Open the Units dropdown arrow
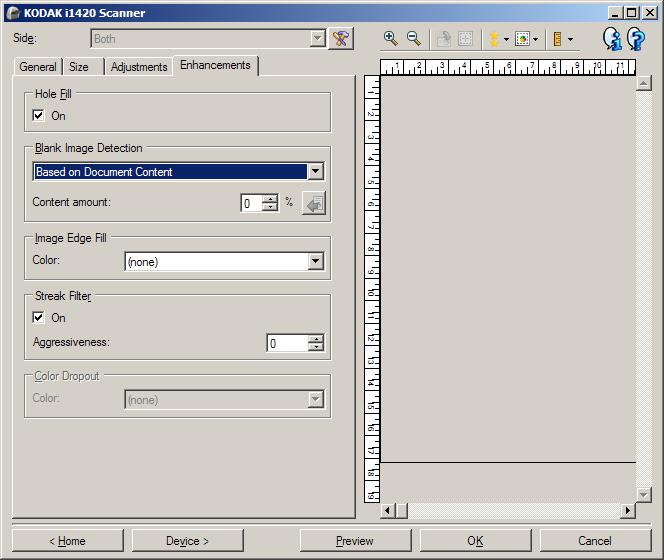The width and height of the screenshot is (664, 560). [570, 39]
